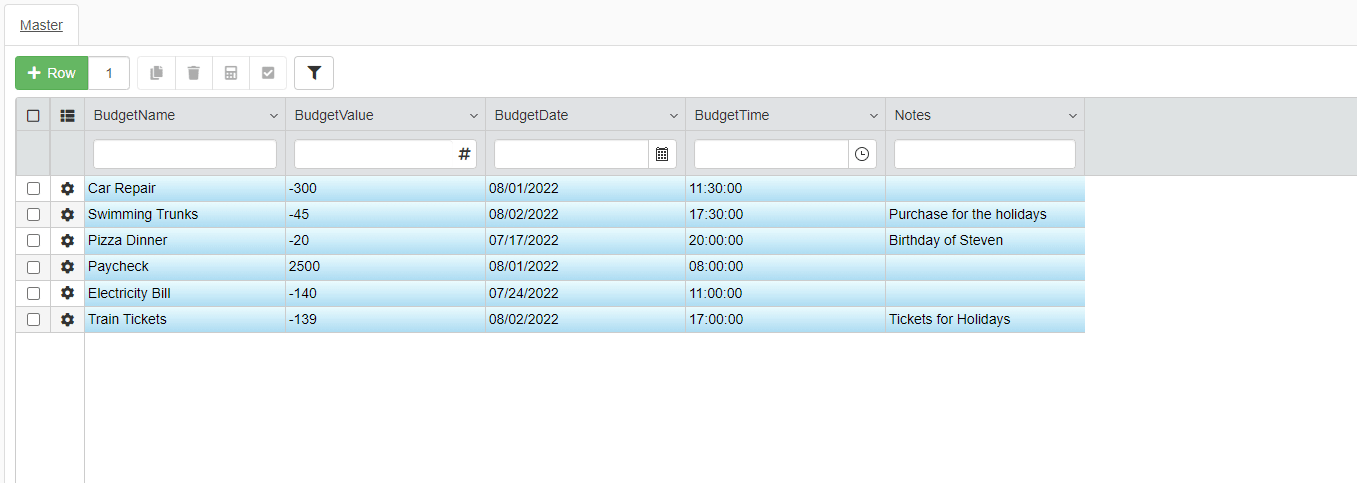The height and width of the screenshot is (483, 1357).
Task: Open calendar picker in BudgetDate filter
Action: [x=662, y=154]
